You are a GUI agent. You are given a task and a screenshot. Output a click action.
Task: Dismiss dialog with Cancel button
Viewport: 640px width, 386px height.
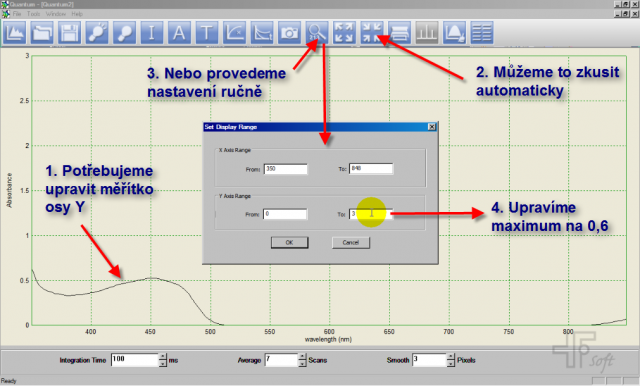[351, 242]
